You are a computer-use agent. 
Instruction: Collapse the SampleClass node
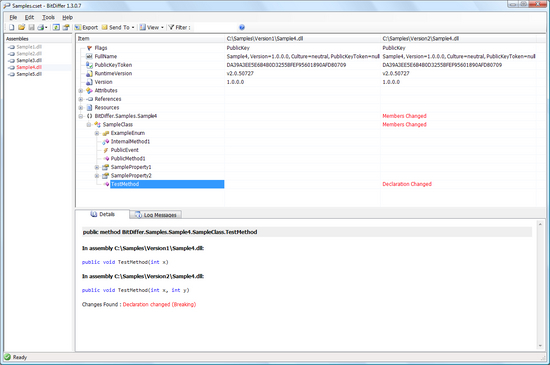89,125
